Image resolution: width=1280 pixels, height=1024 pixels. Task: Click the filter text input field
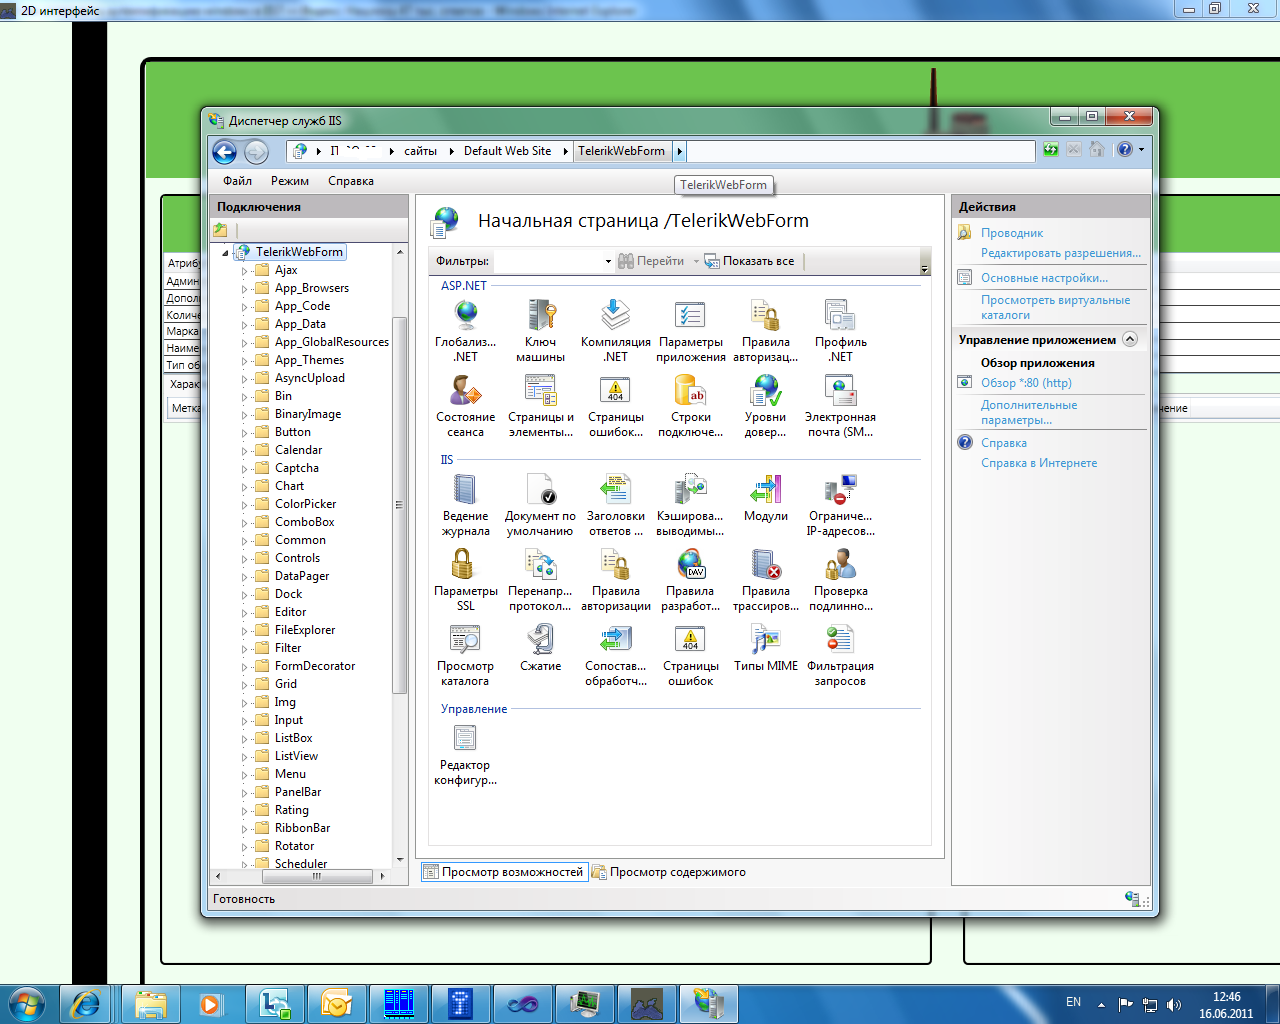pyautogui.click(x=548, y=261)
